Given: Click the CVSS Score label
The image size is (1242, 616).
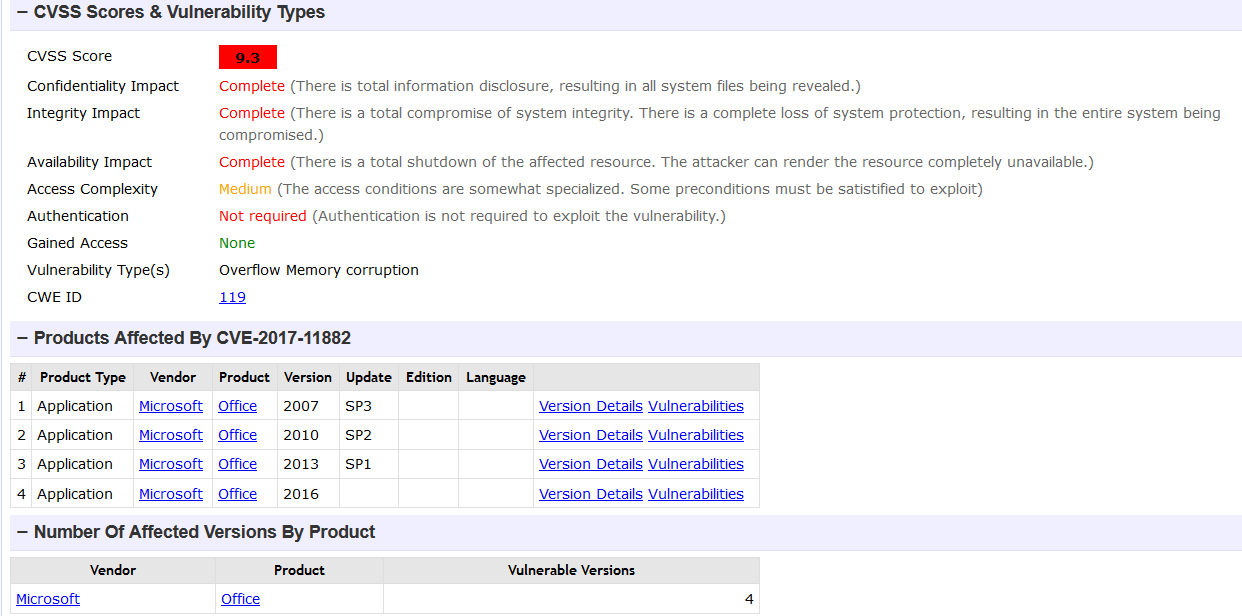Looking at the screenshot, I should (x=70, y=56).
